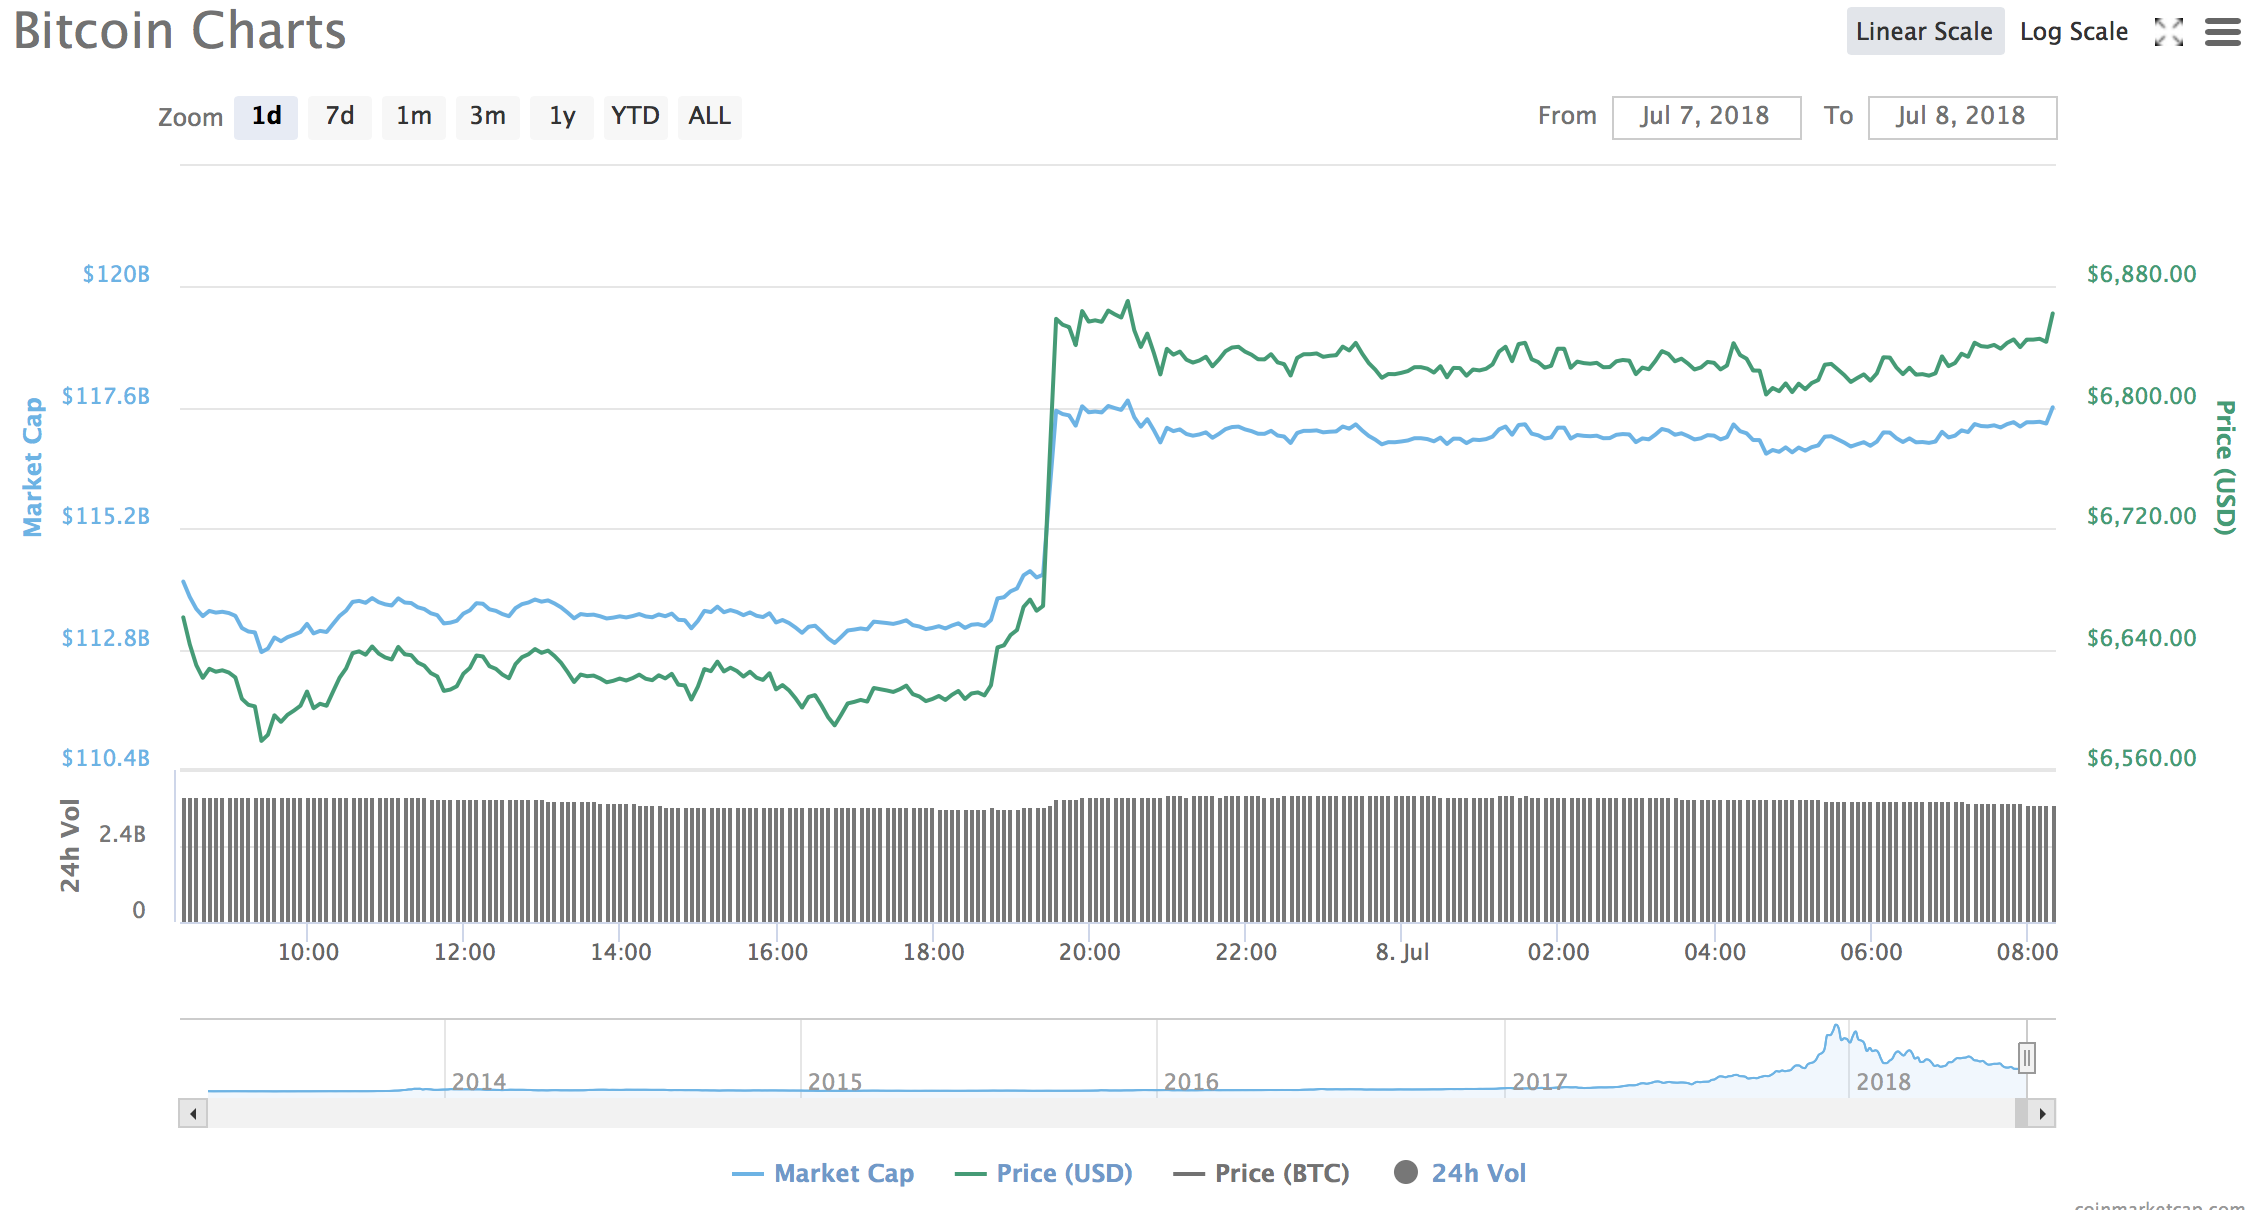Click the $117.6B market cap axis label

pos(106,396)
